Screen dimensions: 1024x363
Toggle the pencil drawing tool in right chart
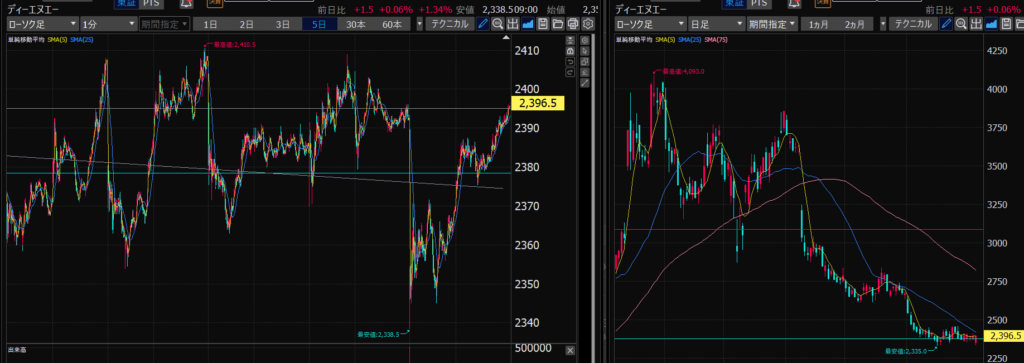click(946, 24)
